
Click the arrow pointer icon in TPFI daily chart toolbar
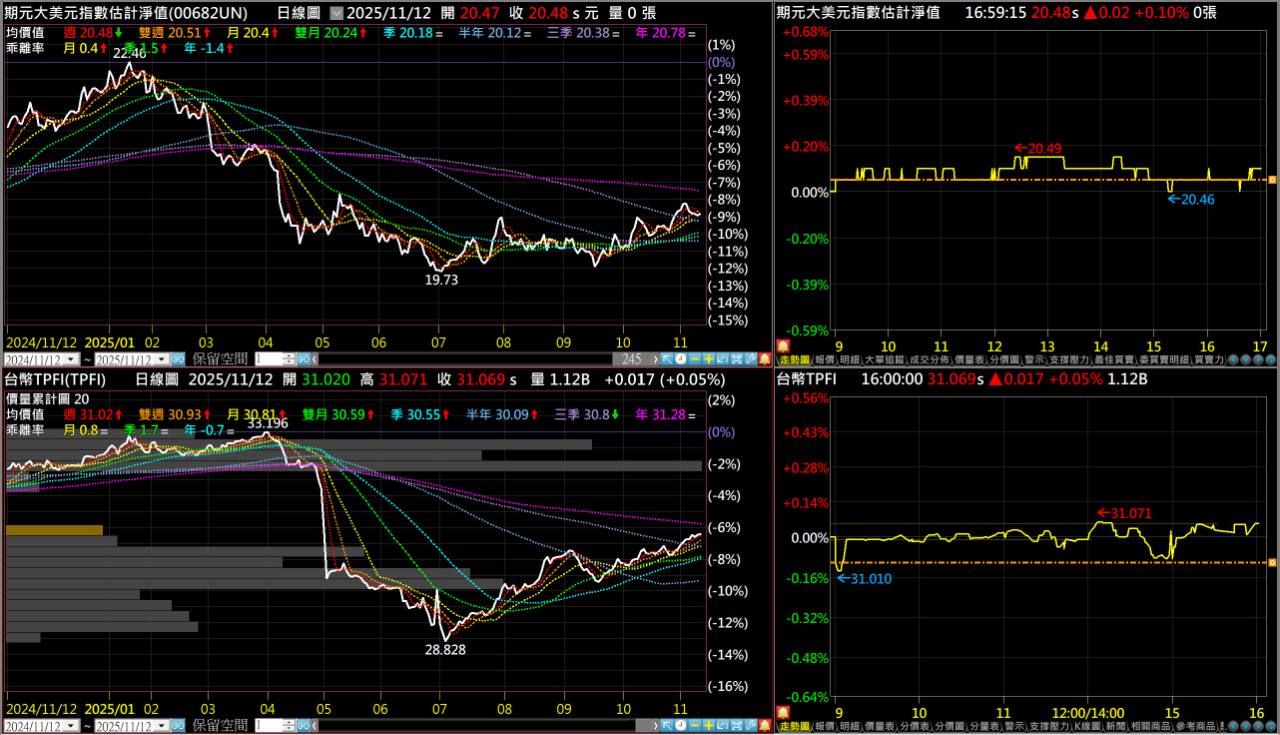pyautogui.click(x=666, y=725)
